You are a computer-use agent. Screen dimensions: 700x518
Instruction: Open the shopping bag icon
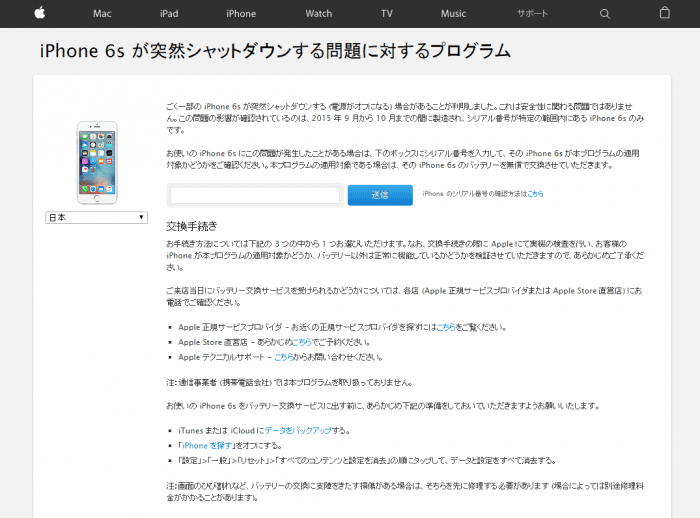[664, 13]
